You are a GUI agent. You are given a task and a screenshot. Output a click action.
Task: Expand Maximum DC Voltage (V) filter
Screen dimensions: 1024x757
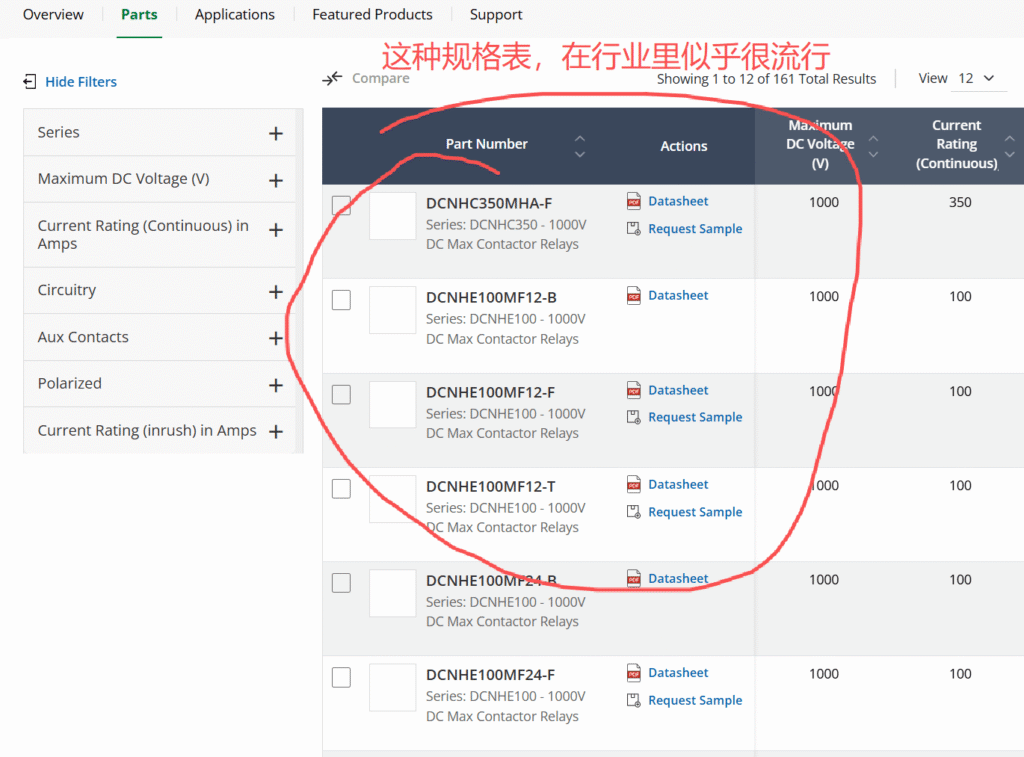pyautogui.click(x=276, y=180)
